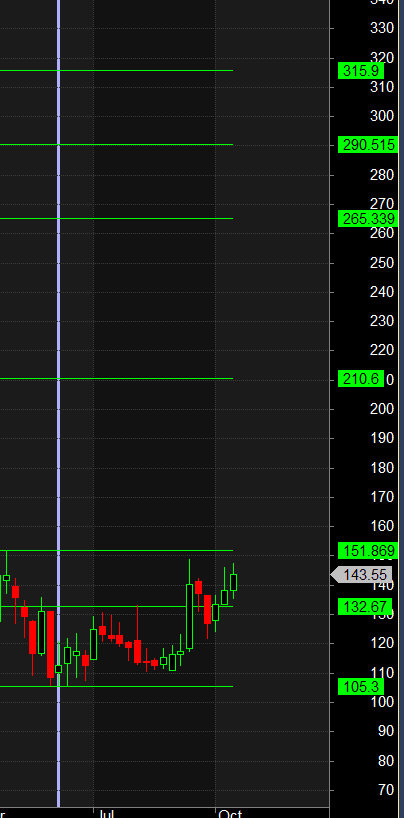This screenshot has width=404, height=818.
Task: Select the 290.515 green price label
Action: (368, 145)
